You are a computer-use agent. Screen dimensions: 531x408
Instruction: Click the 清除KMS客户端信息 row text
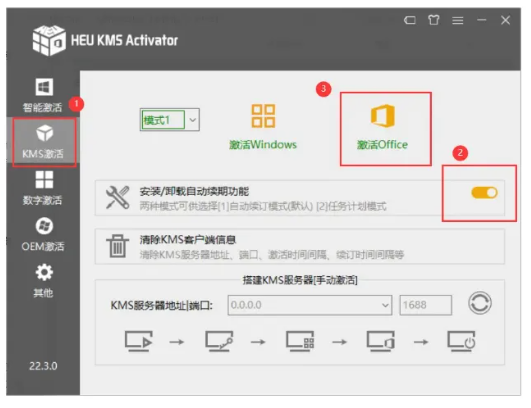click(x=188, y=240)
